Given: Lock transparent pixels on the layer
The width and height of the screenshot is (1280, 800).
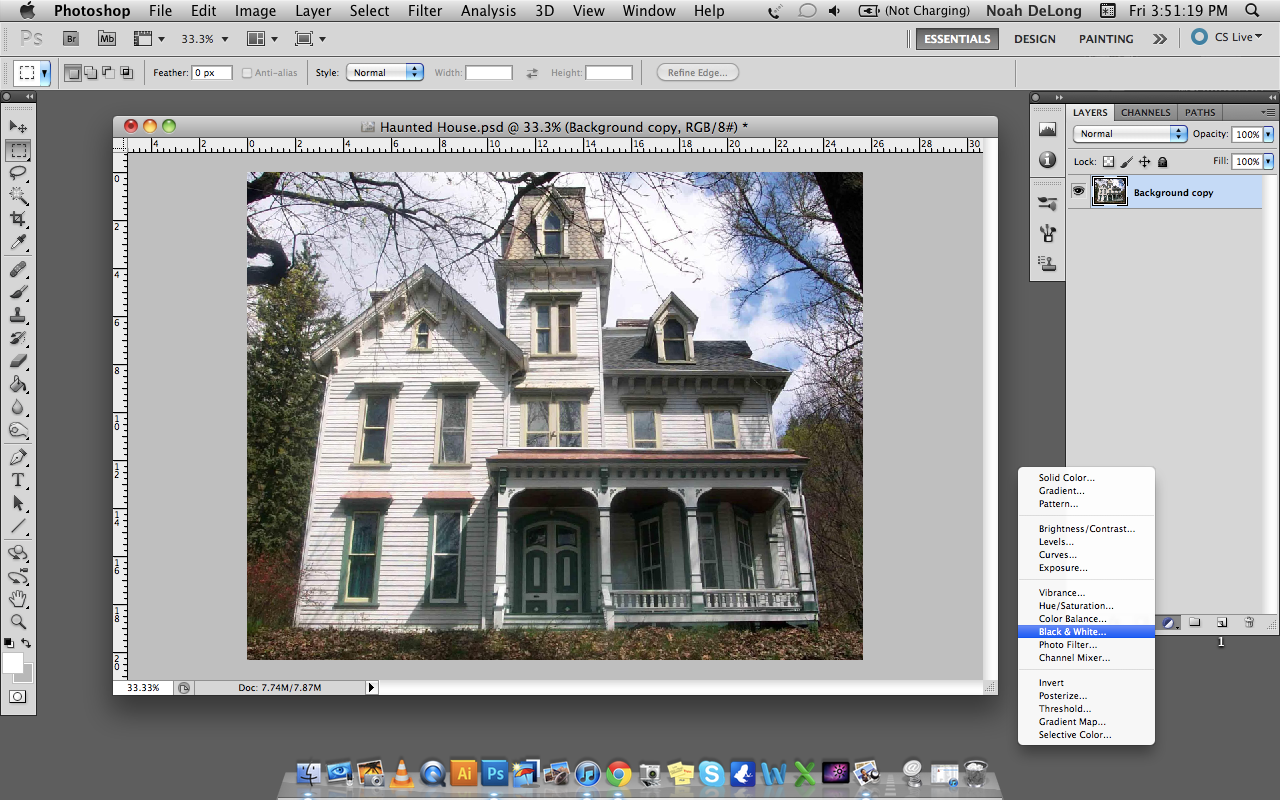Looking at the screenshot, I should click(1109, 161).
